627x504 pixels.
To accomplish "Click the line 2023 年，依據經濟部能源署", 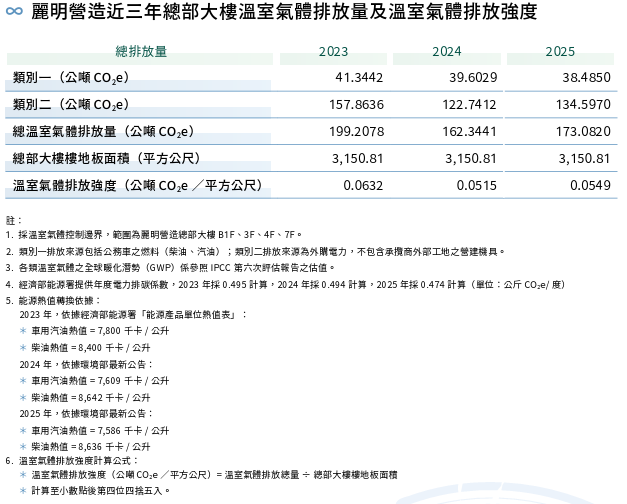I will point(133,315).
